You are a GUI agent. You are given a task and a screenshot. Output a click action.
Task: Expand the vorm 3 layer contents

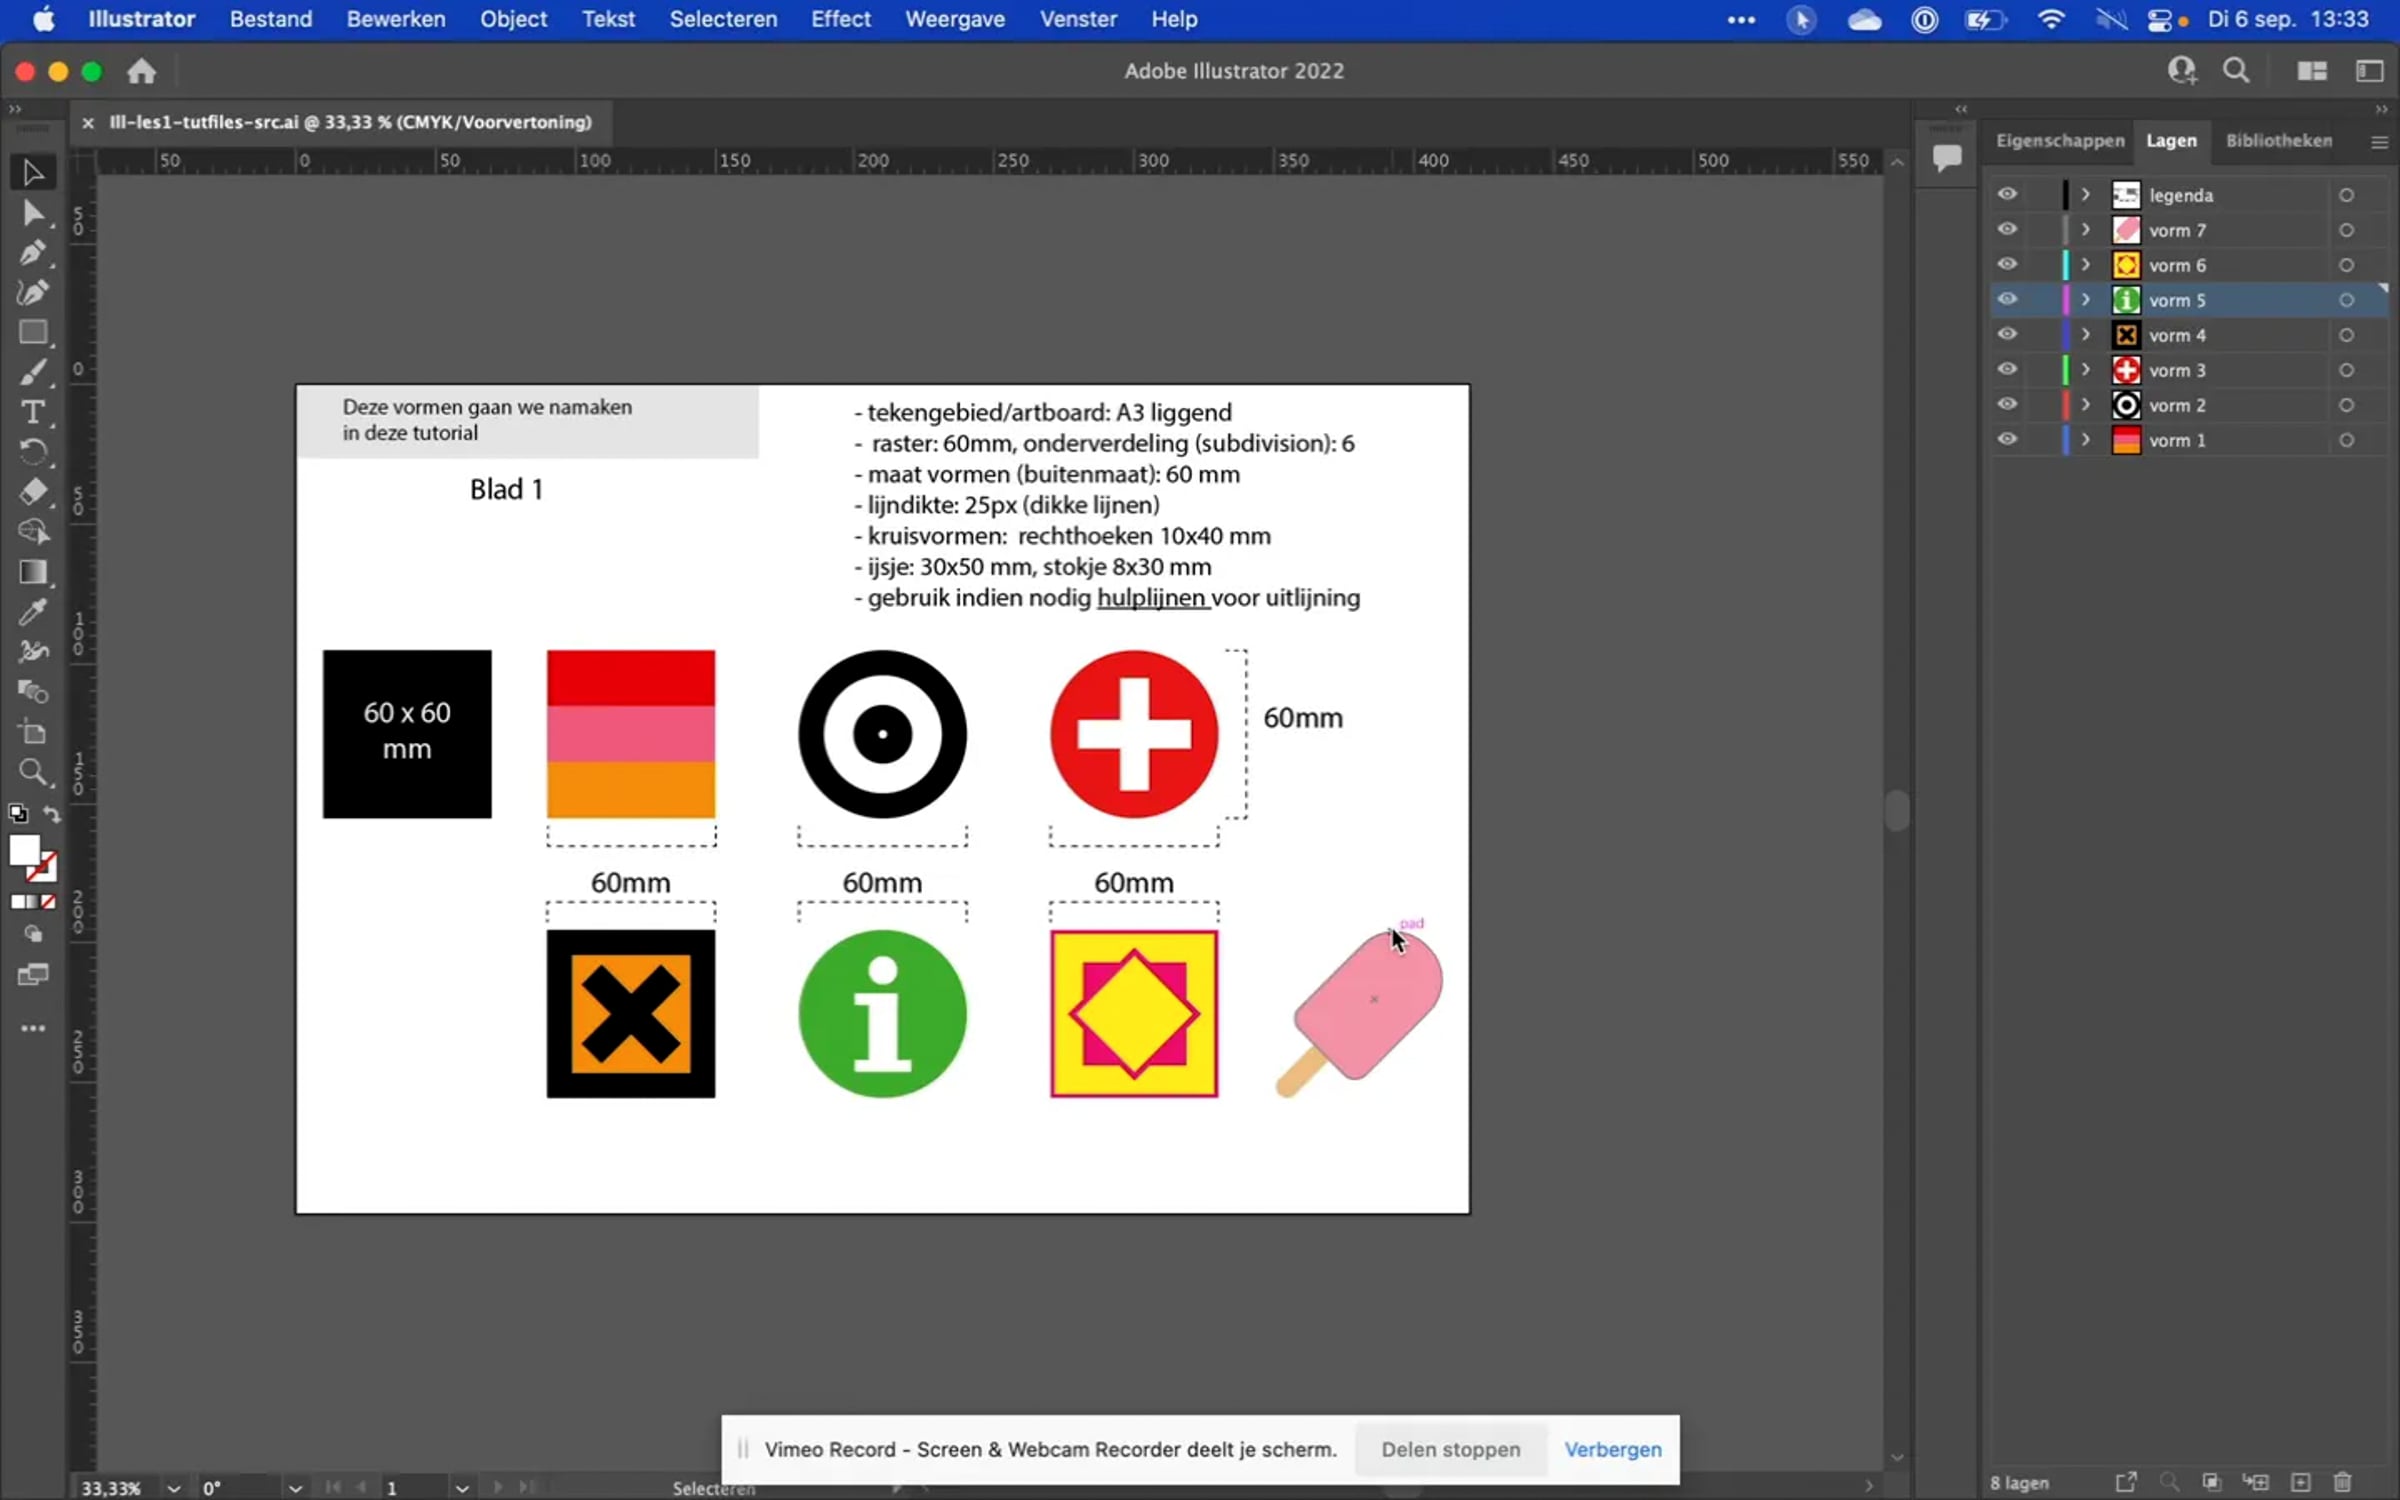pos(2086,369)
